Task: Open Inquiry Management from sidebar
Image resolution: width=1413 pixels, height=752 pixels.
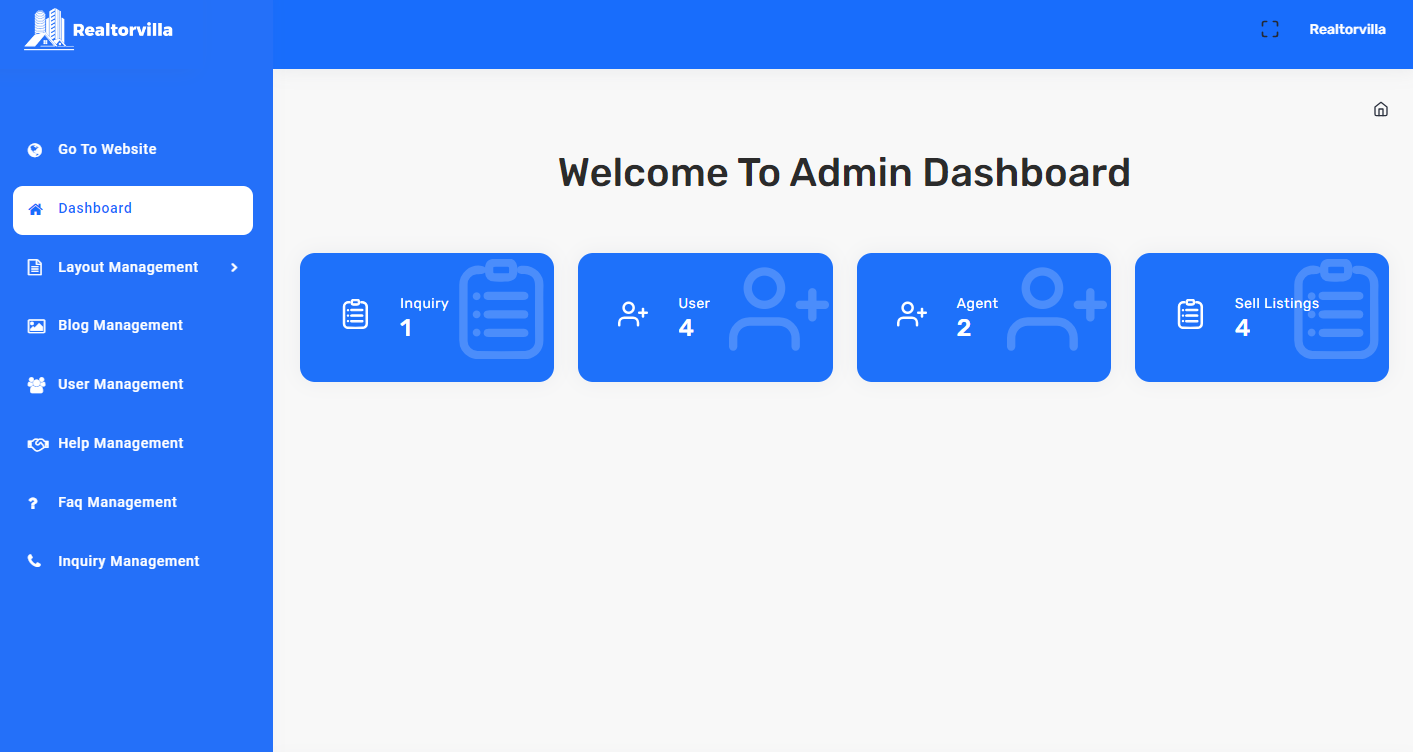Action: pyautogui.click(x=128, y=561)
